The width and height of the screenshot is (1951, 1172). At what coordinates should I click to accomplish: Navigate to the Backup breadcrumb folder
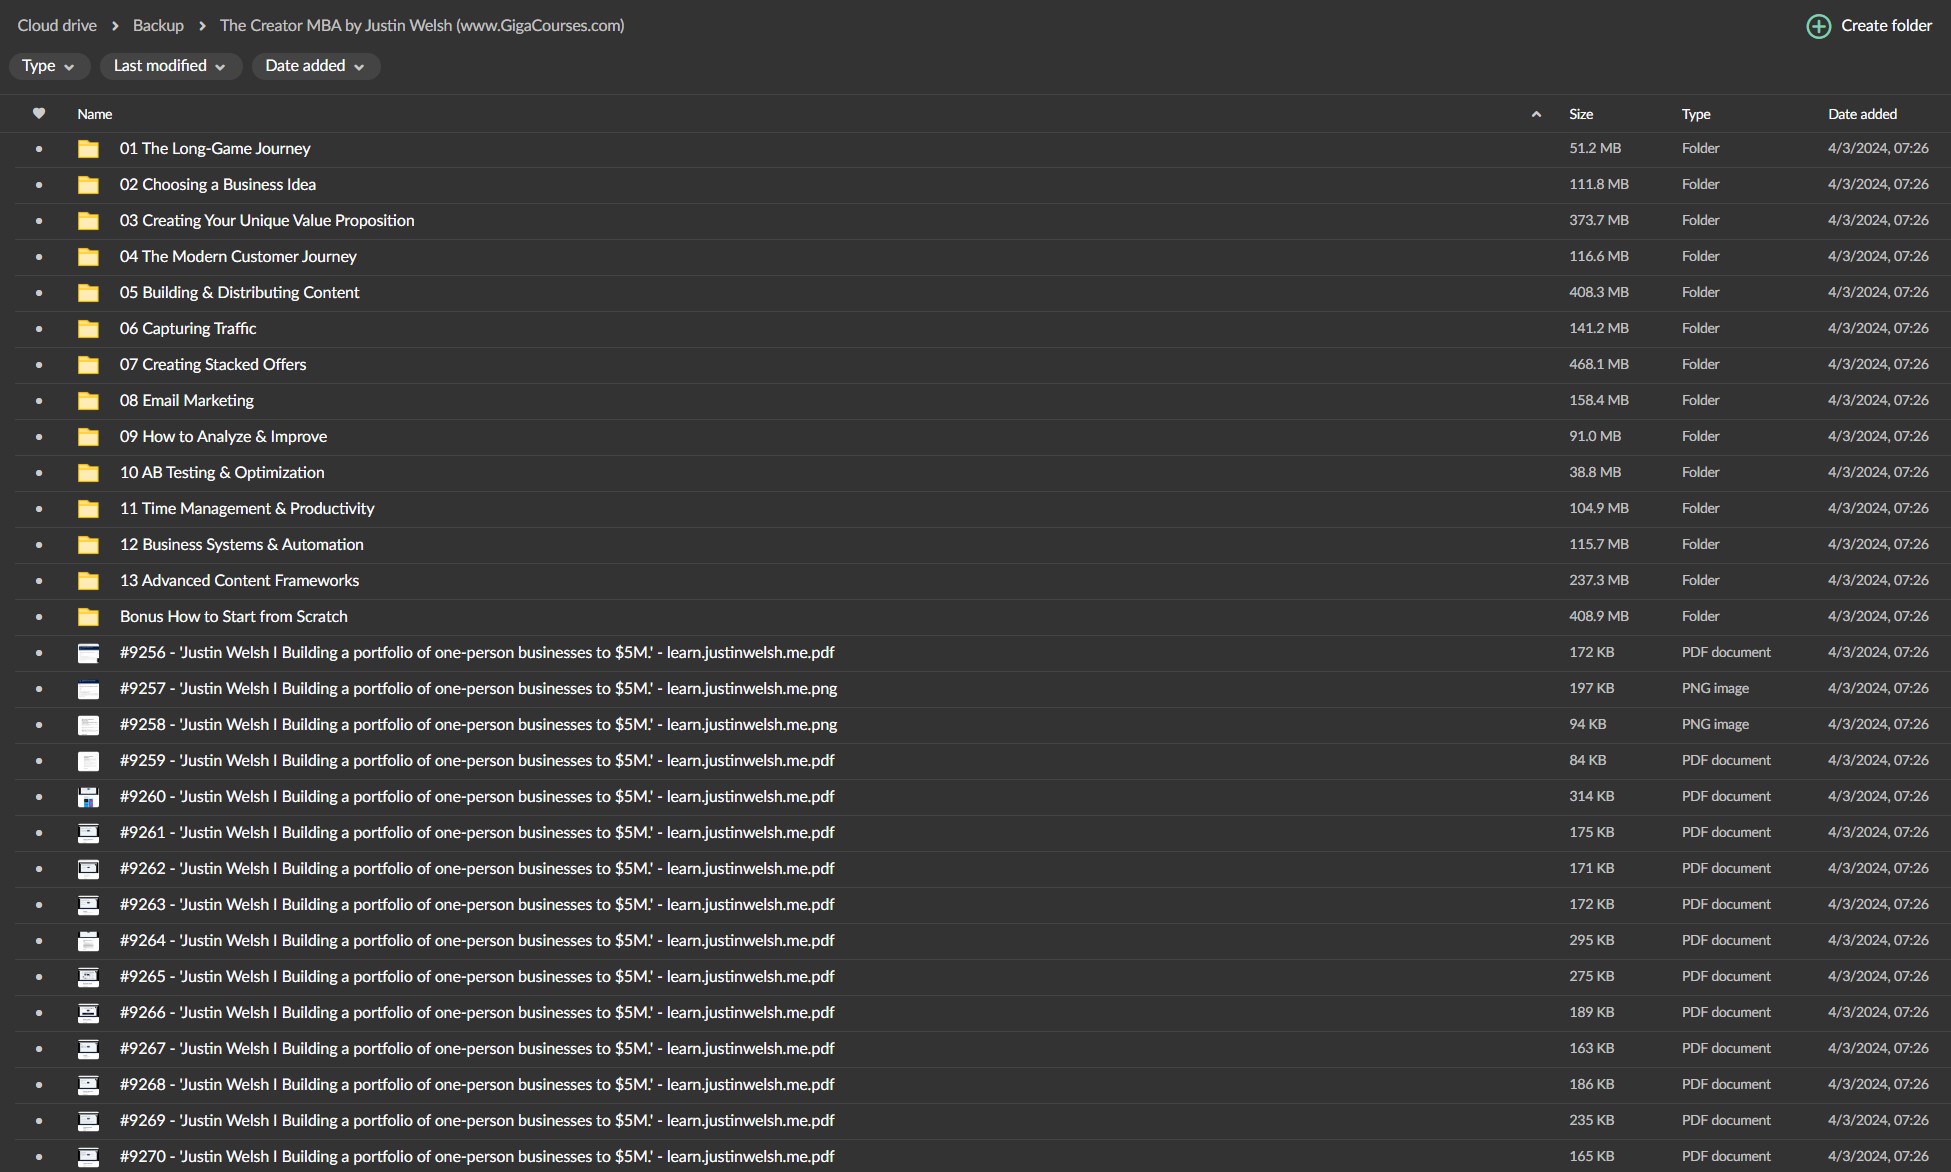point(158,26)
